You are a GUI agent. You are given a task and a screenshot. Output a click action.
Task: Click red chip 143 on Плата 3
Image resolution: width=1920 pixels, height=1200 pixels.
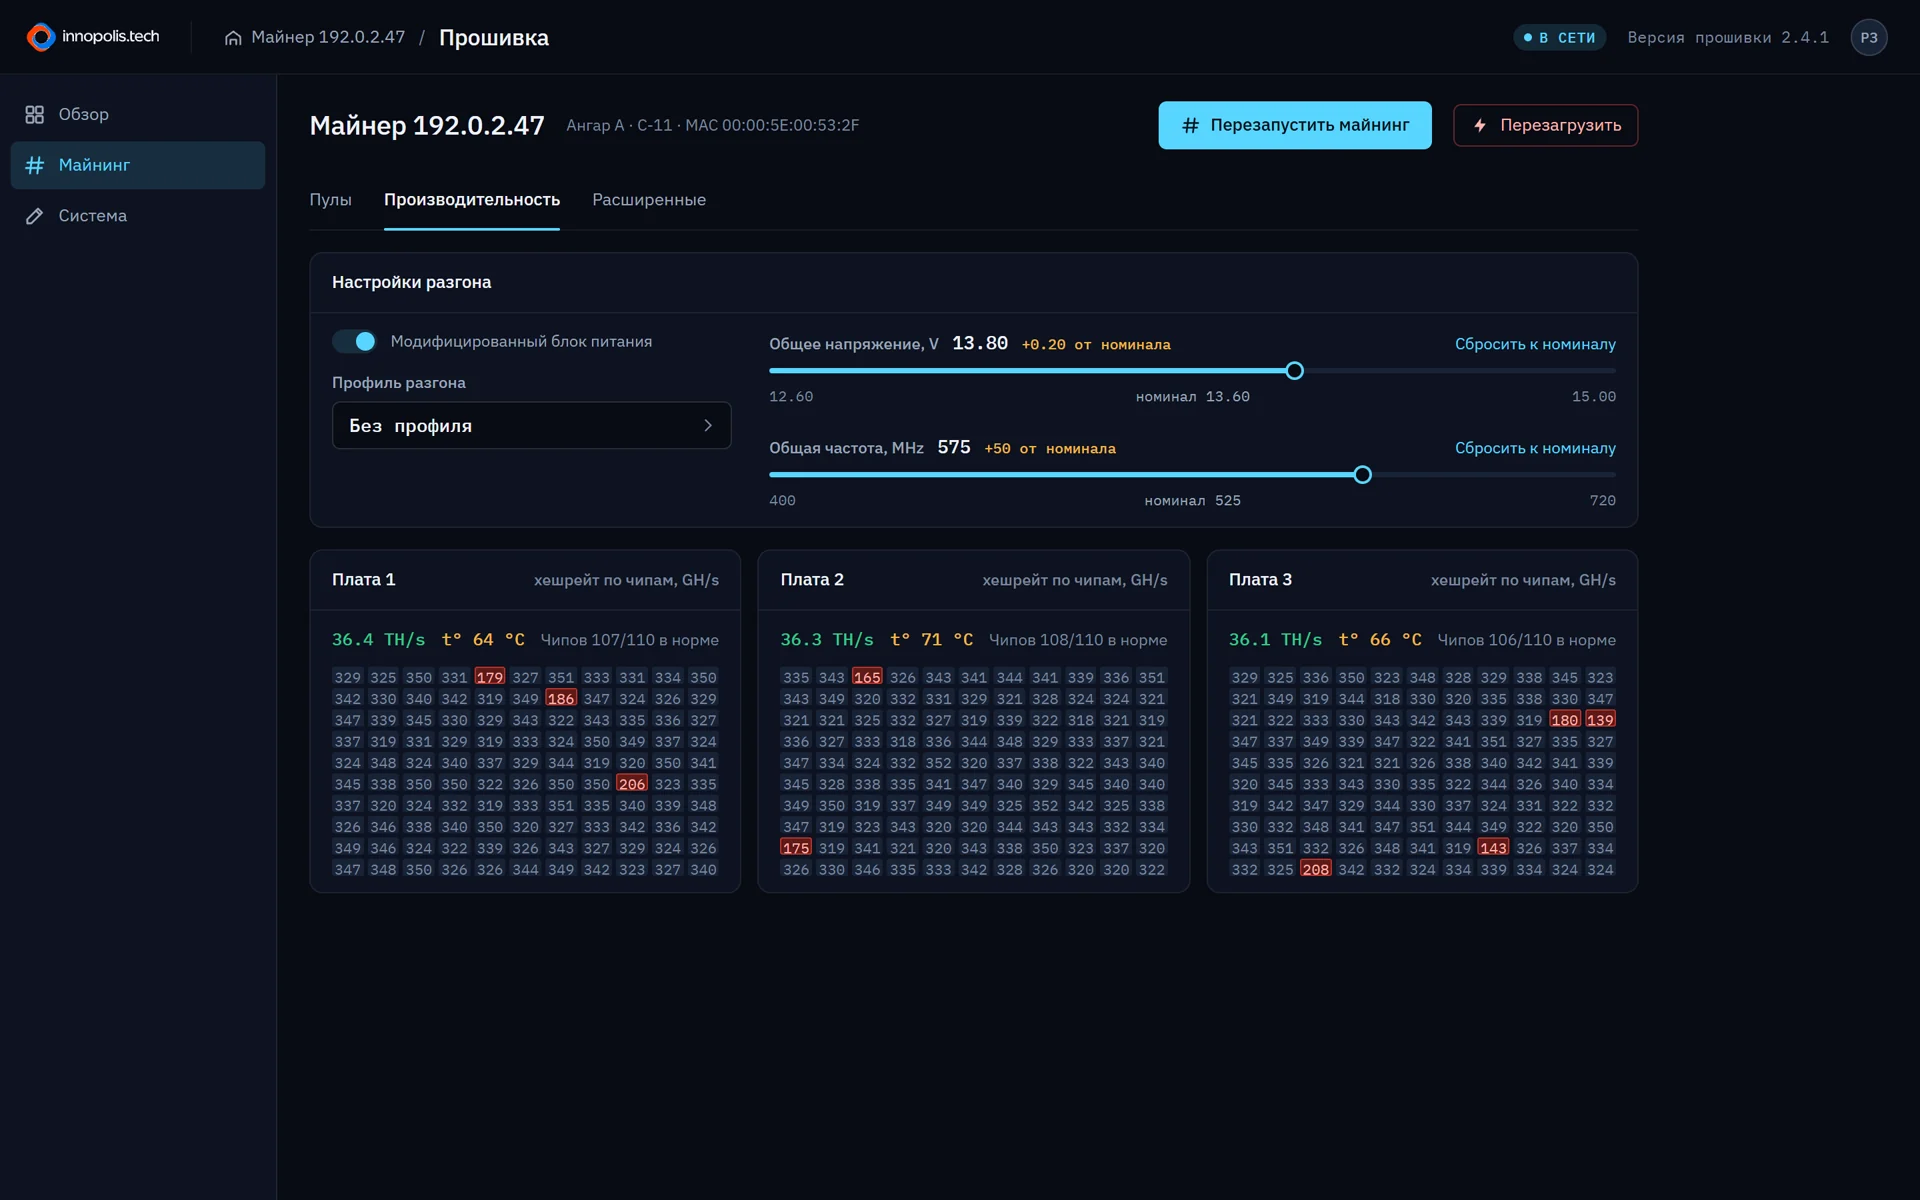click(x=1493, y=848)
